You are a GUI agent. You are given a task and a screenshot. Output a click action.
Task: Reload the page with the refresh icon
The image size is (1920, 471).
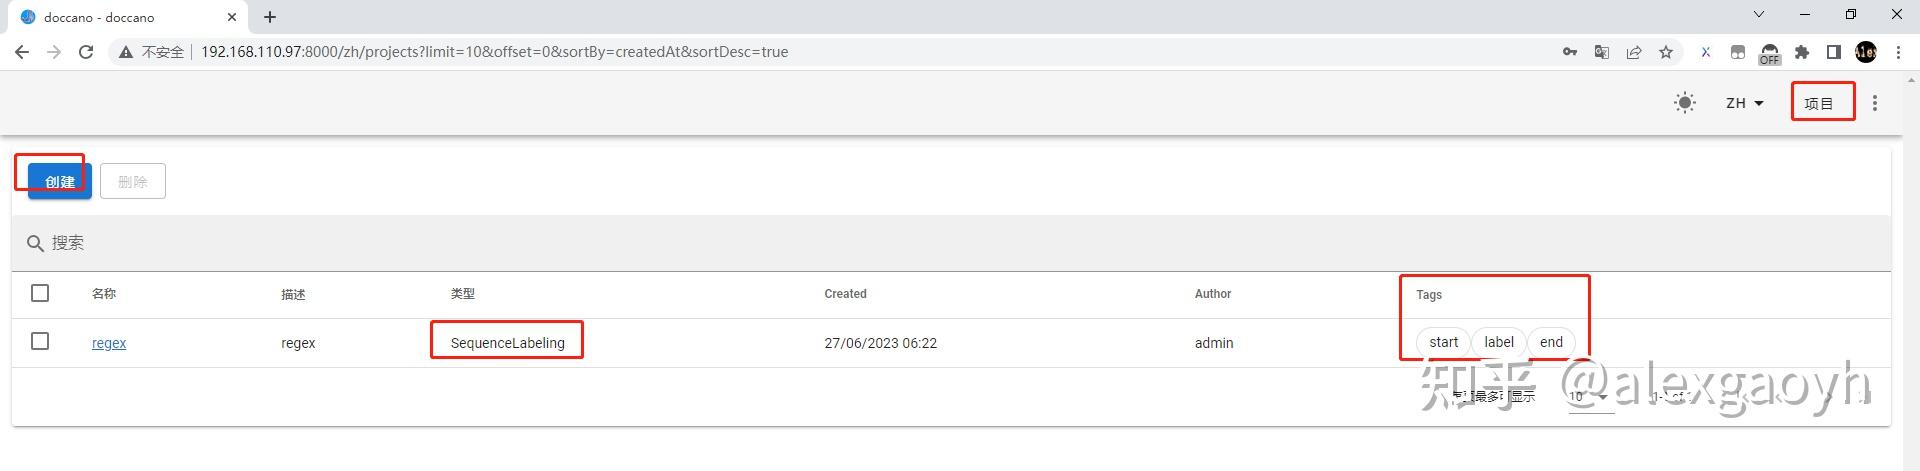[86, 52]
